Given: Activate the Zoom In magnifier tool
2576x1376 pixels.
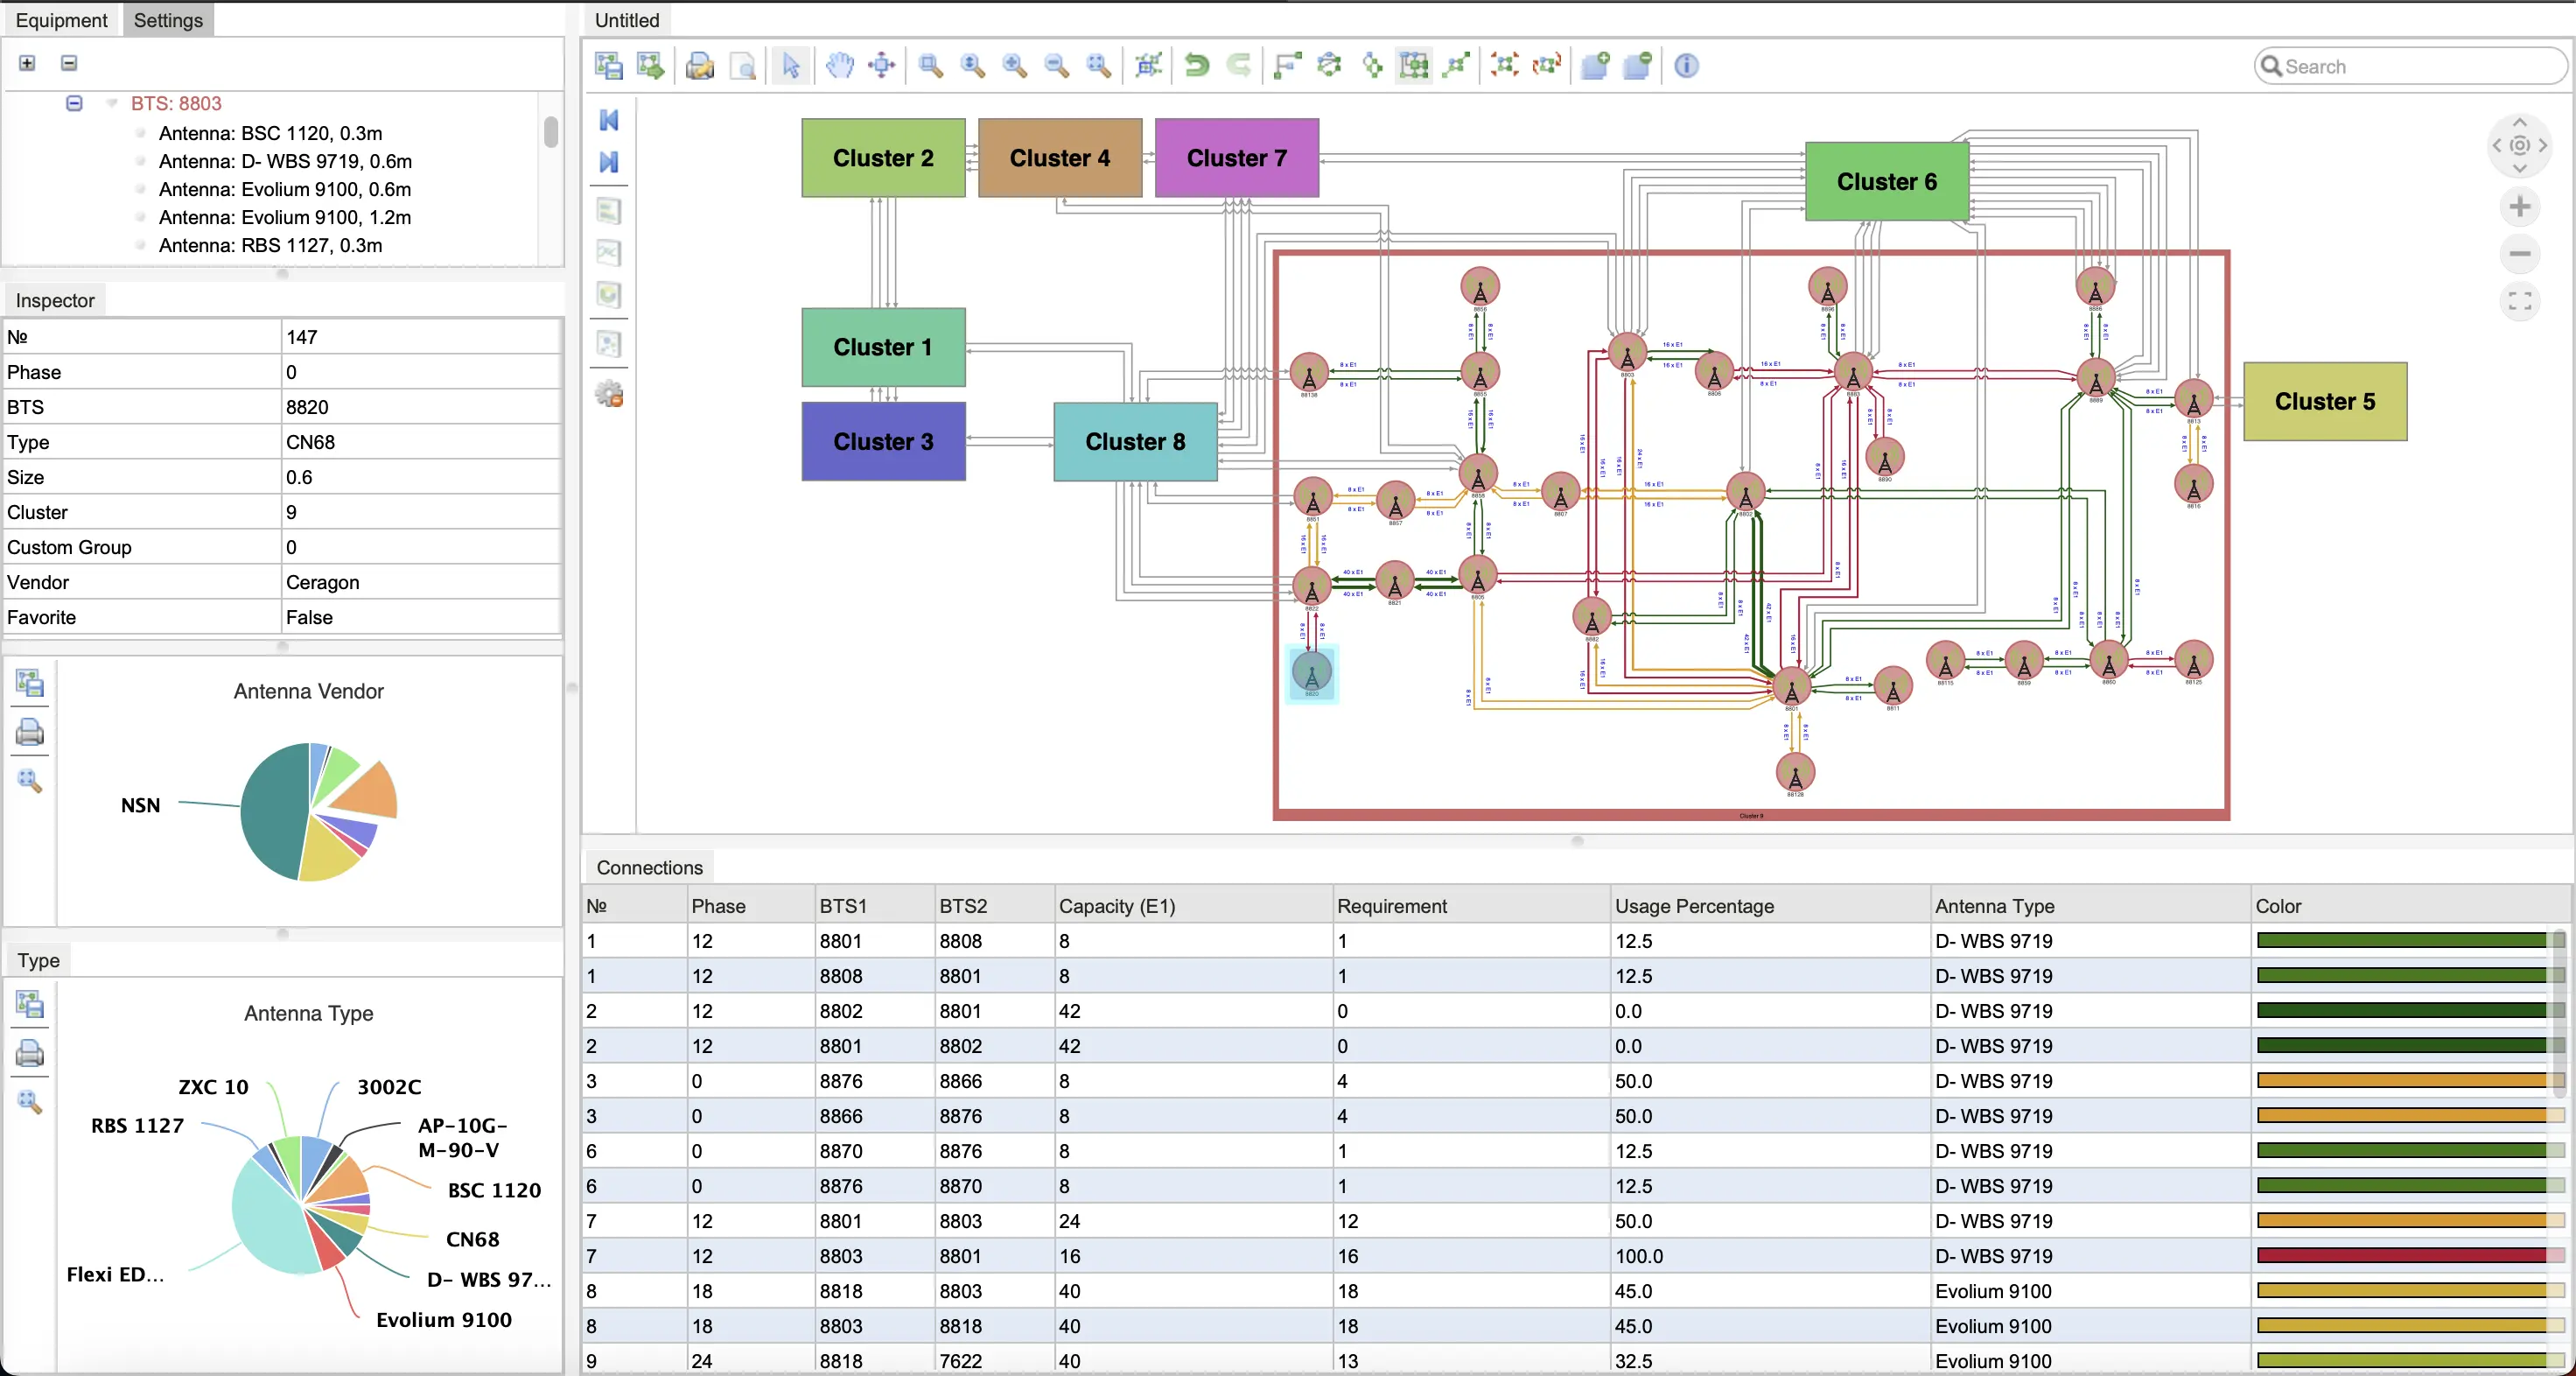Looking at the screenshot, I should 1013,66.
